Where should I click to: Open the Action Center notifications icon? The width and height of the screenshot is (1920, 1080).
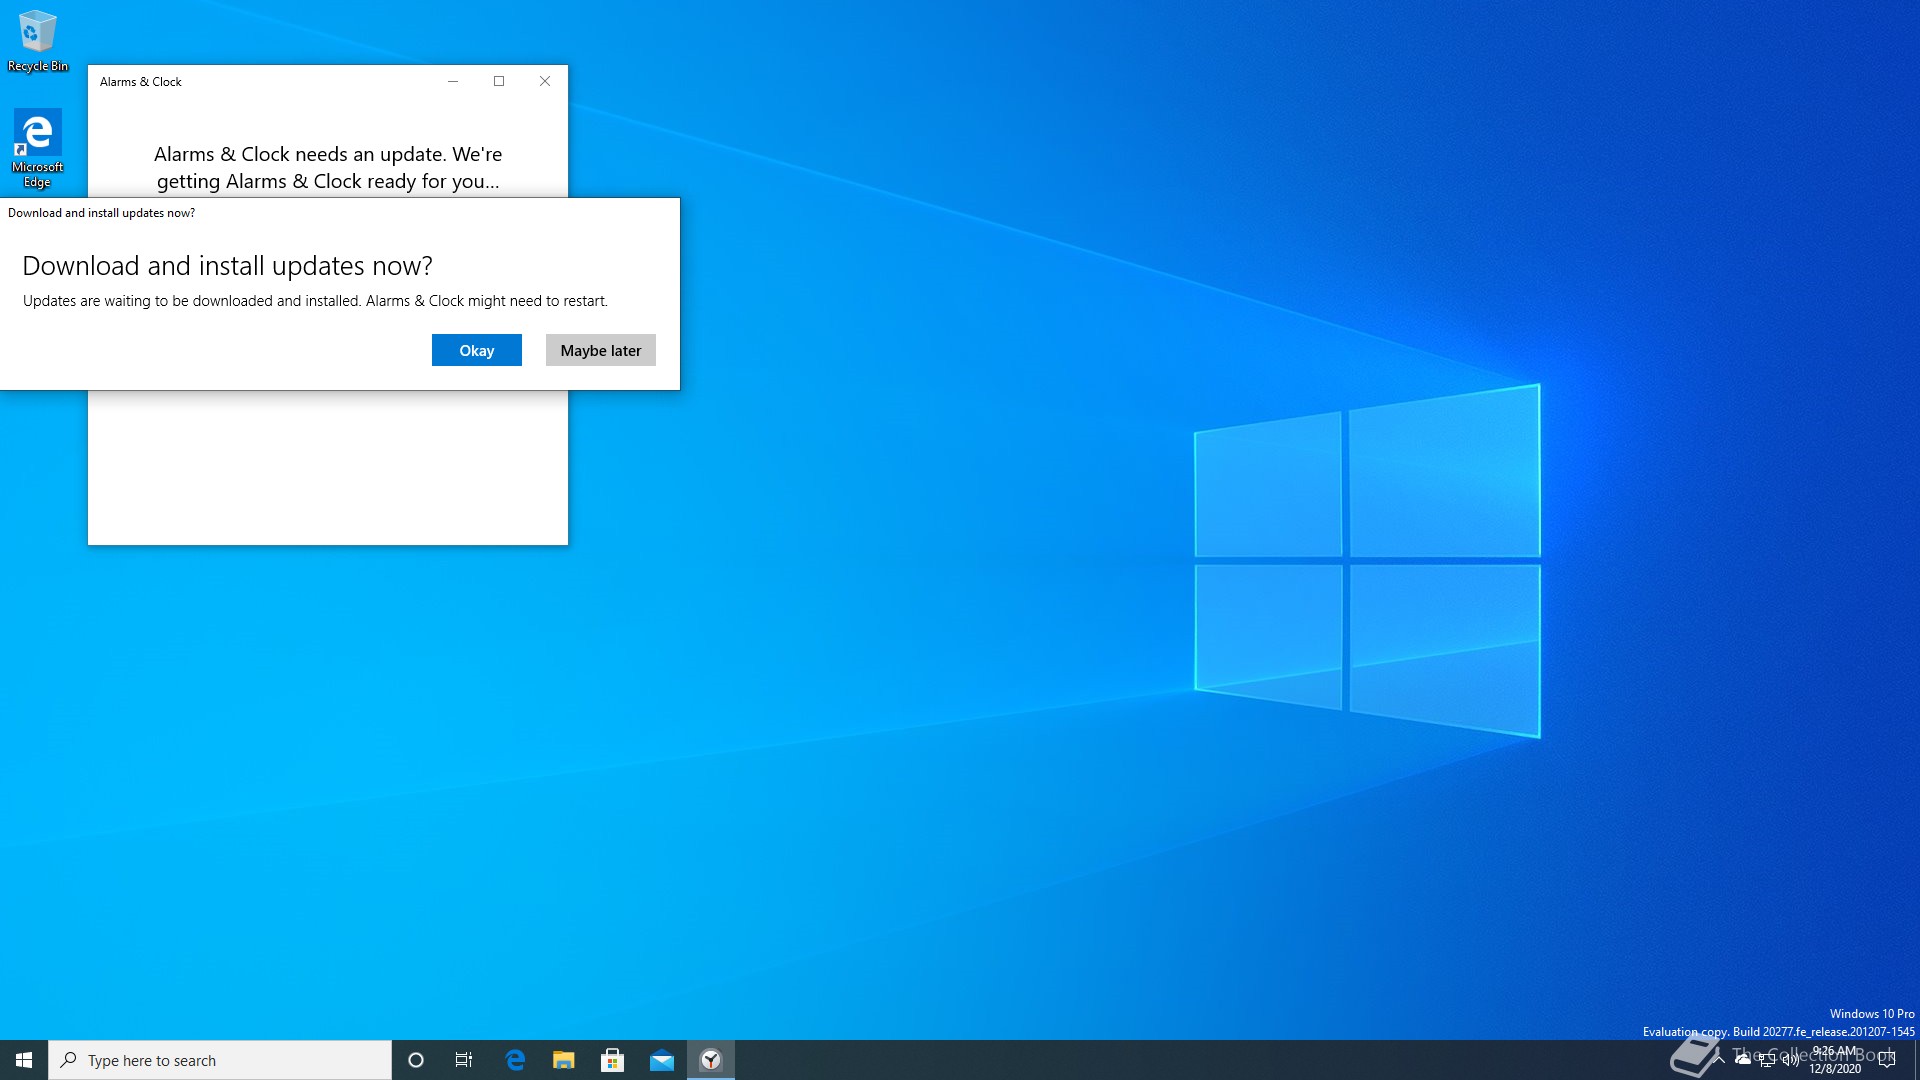(x=1887, y=1060)
